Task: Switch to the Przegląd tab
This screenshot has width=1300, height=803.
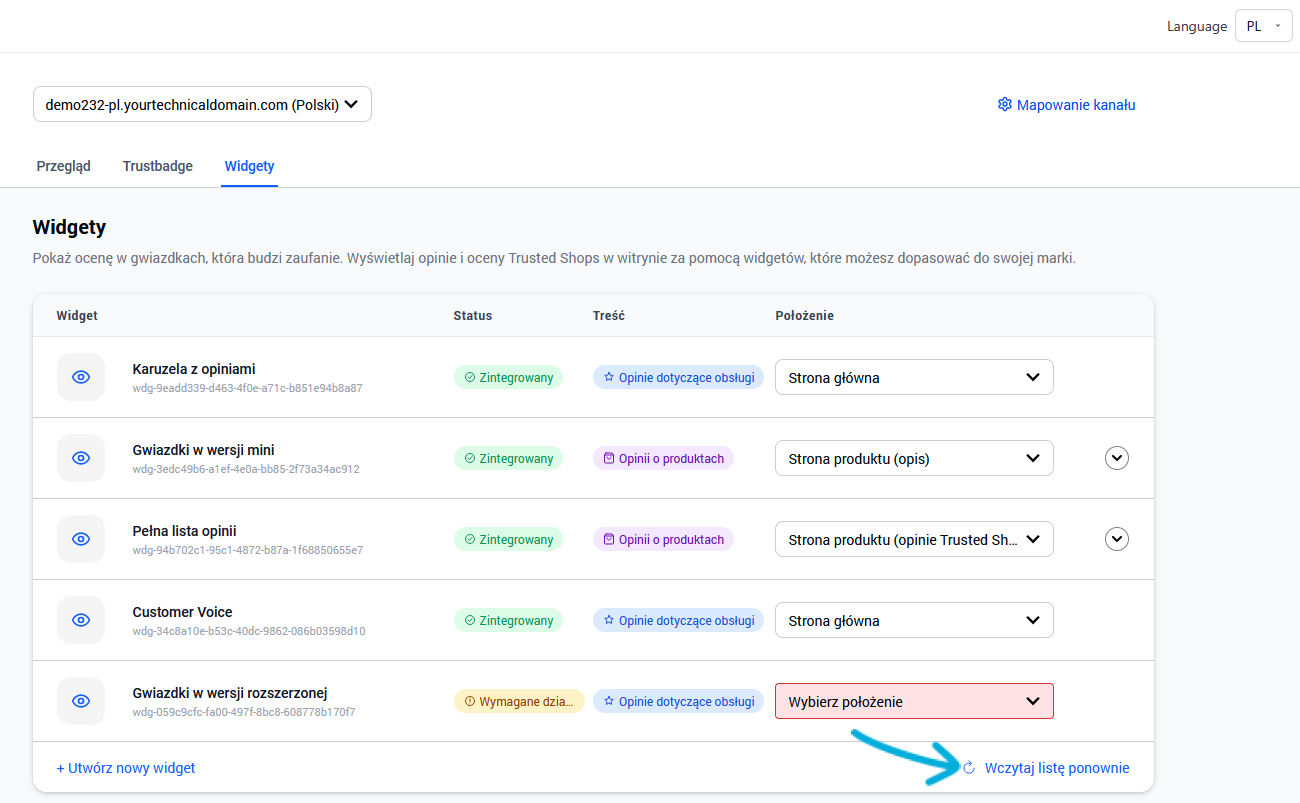Action: pyautogui.click(x=64, y=166)
